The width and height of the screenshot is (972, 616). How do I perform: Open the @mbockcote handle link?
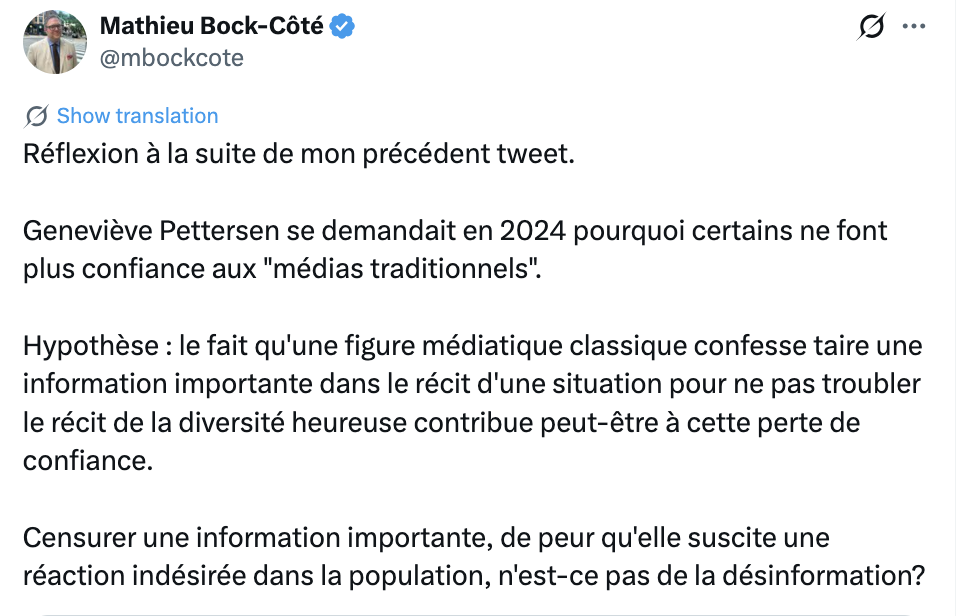[172, 58]
